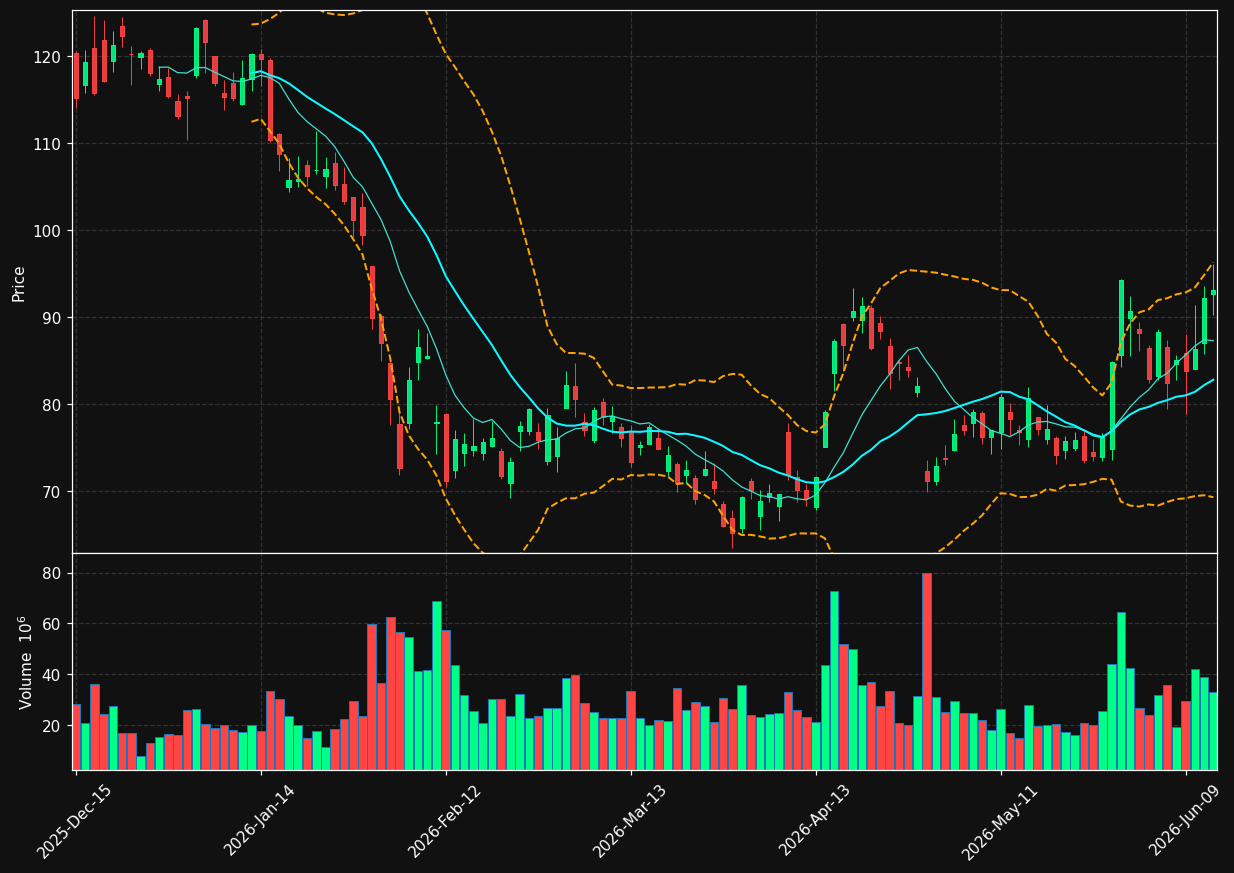The image size is (1234, 873).
Task: Click the Volume 10⁶ axis title
Action: [x=25, y=662]
